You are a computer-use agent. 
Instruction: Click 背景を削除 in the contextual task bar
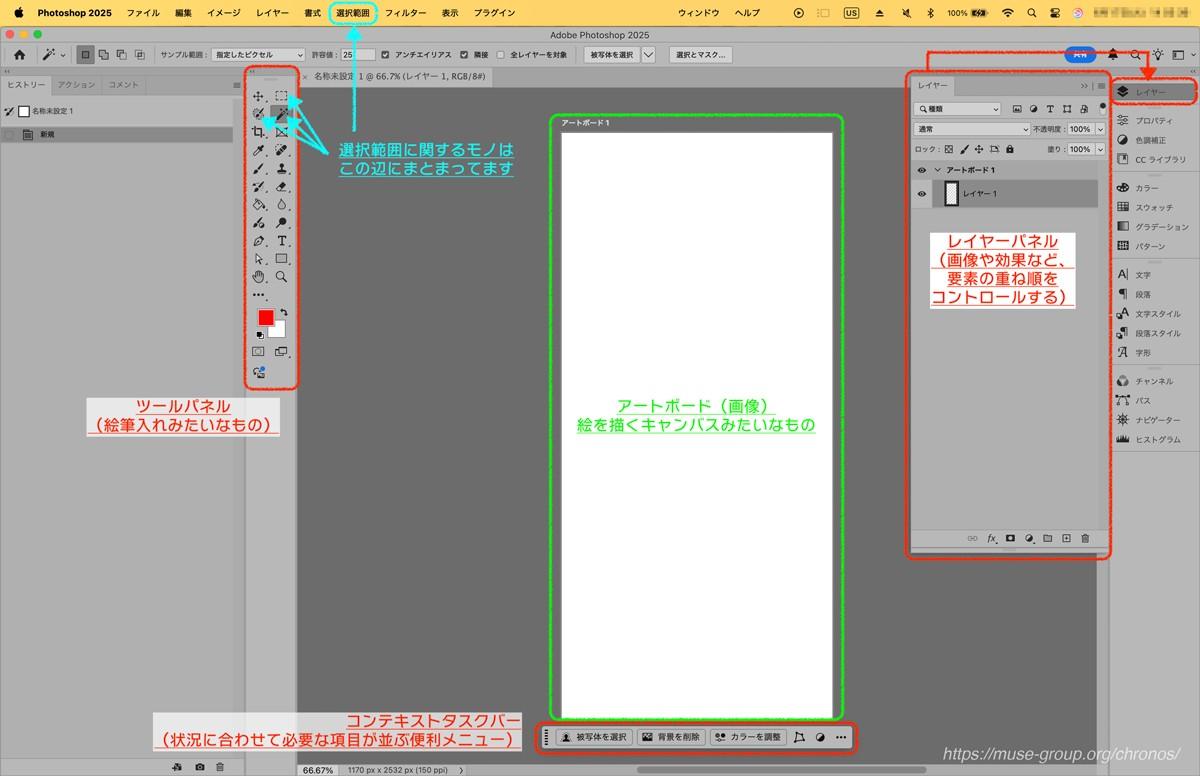click(x=670, y=737)
